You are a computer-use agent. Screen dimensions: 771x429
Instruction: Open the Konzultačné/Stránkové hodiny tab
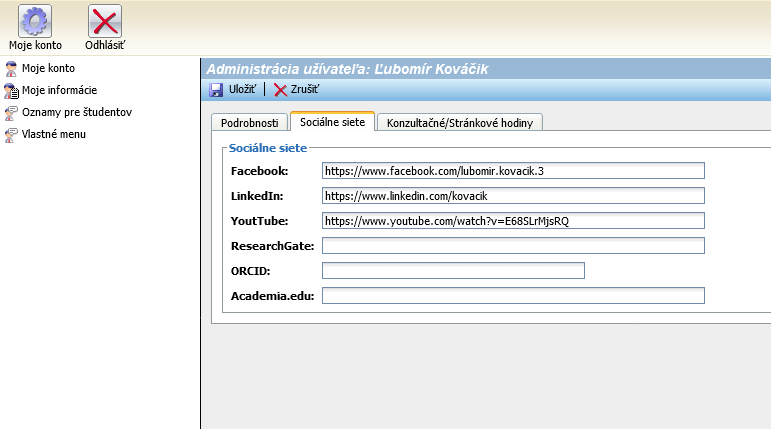pos(459,123)
